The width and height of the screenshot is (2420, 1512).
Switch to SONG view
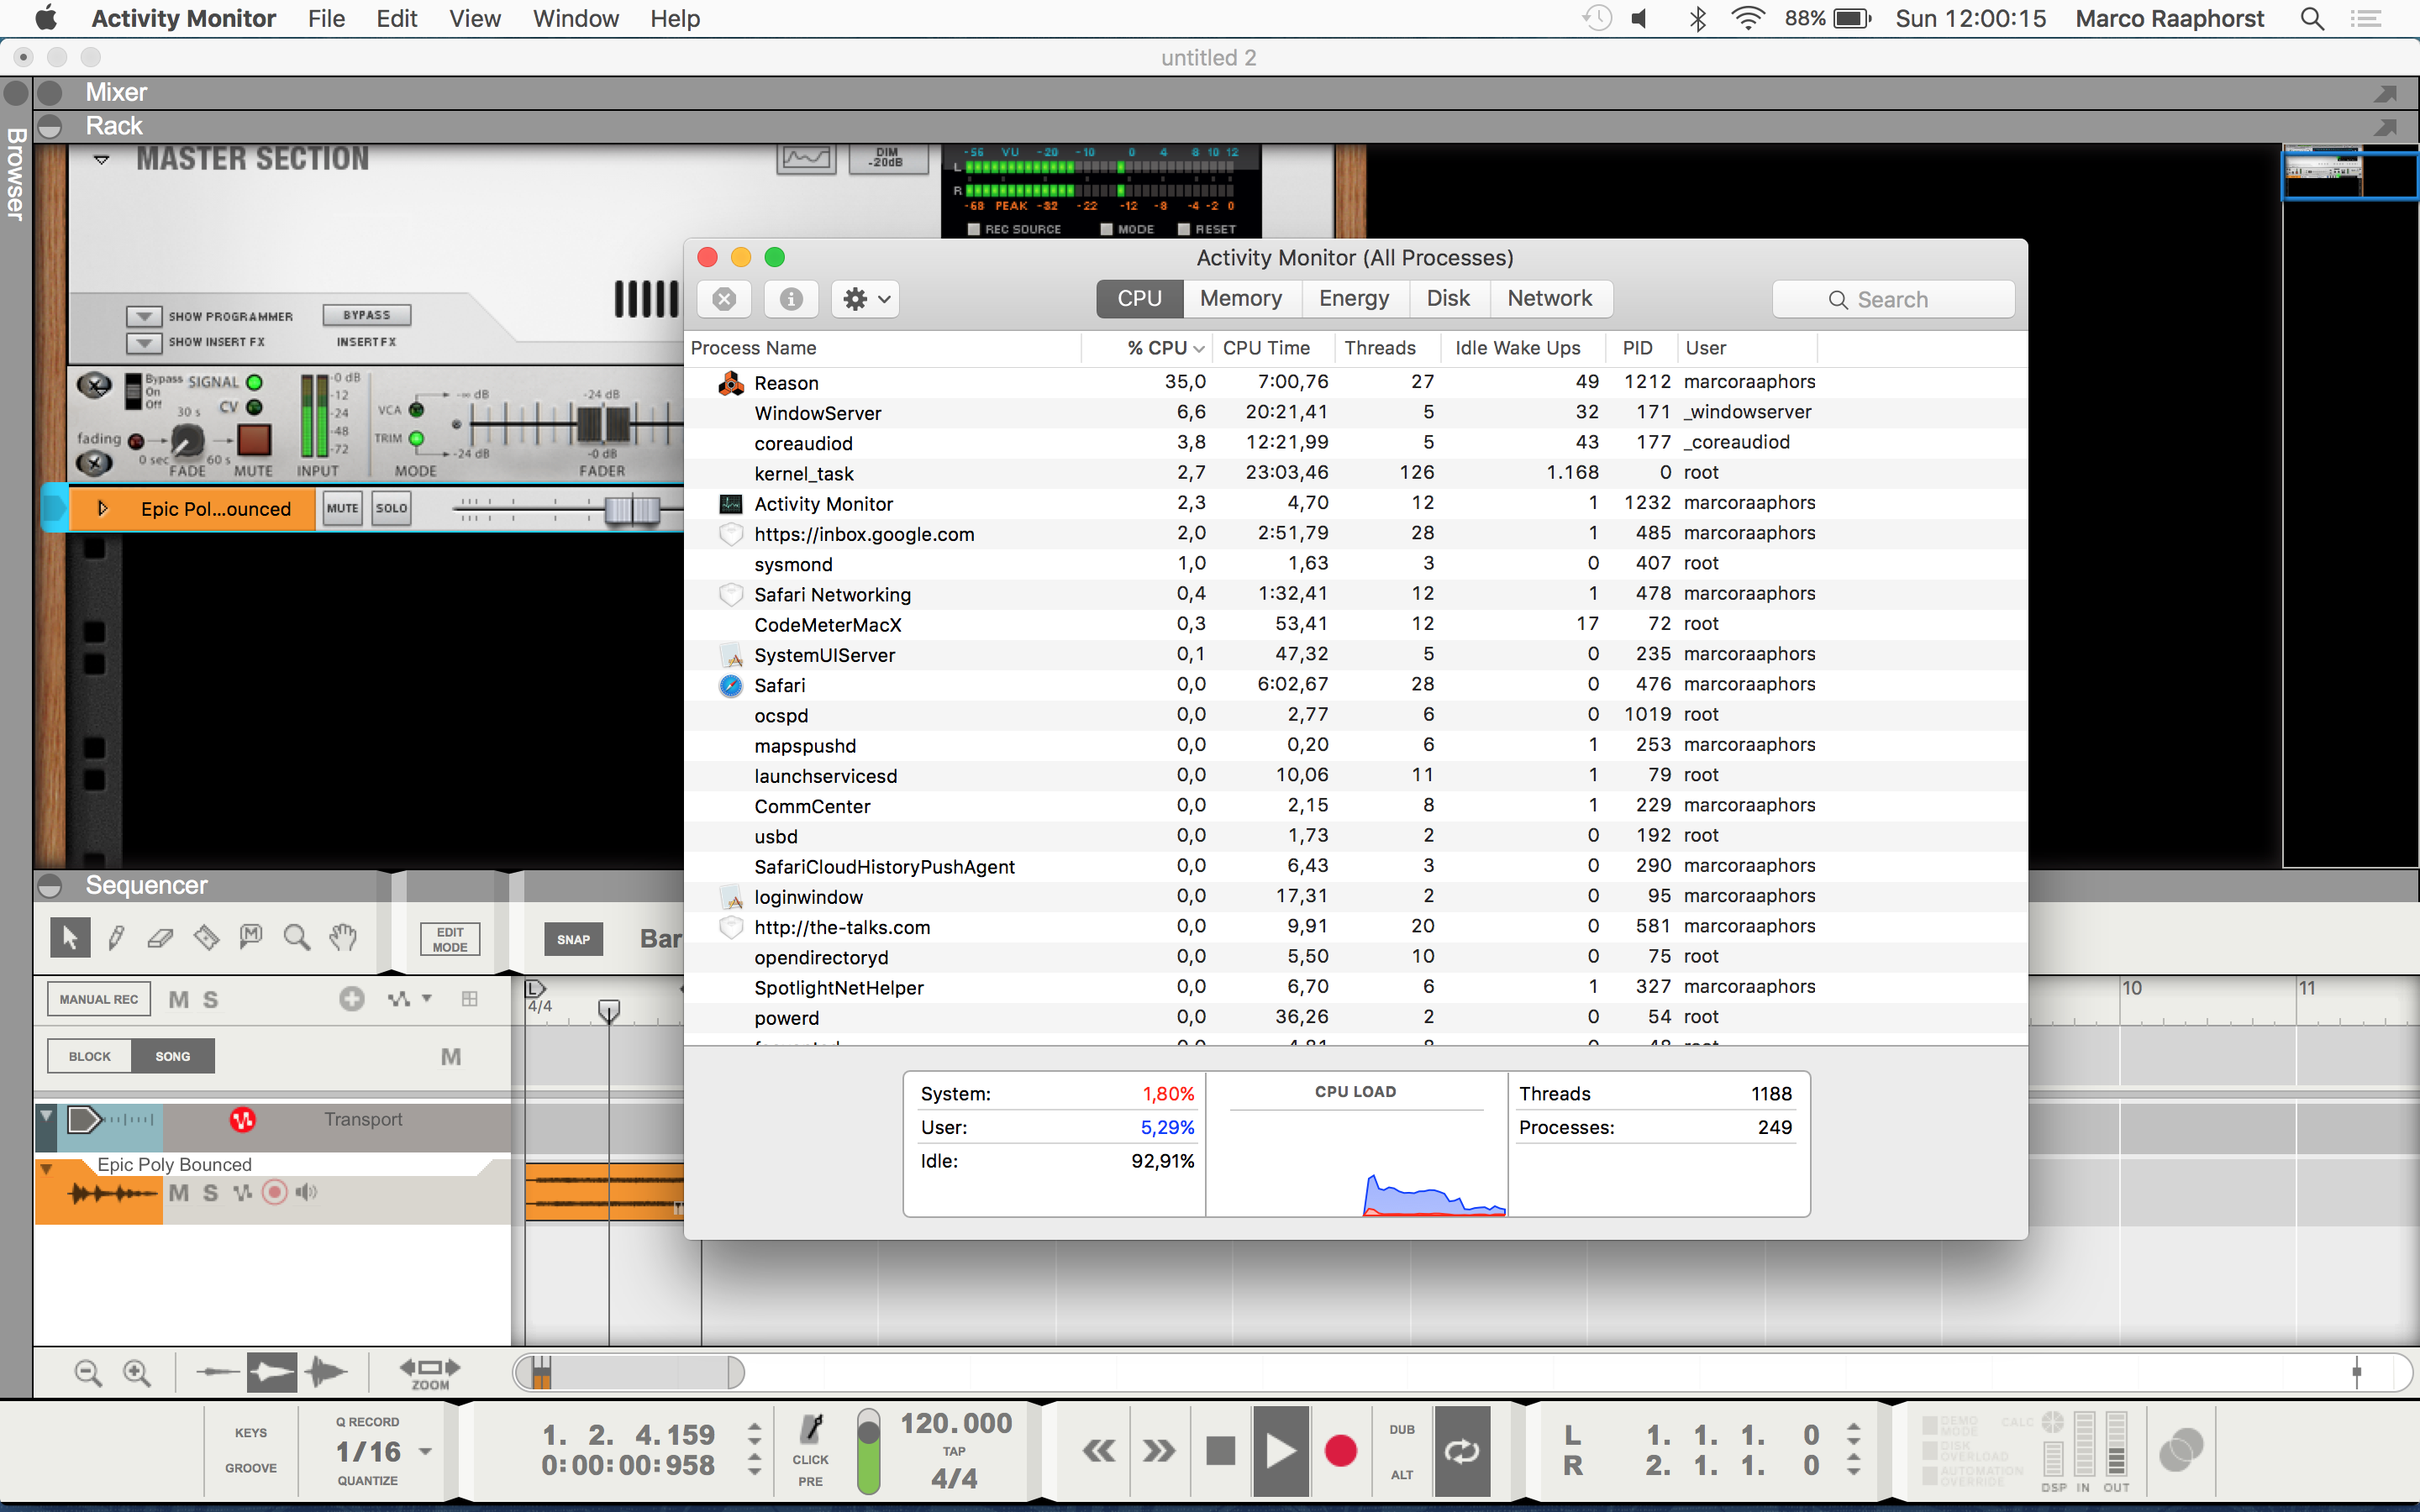pos(173,1056)
